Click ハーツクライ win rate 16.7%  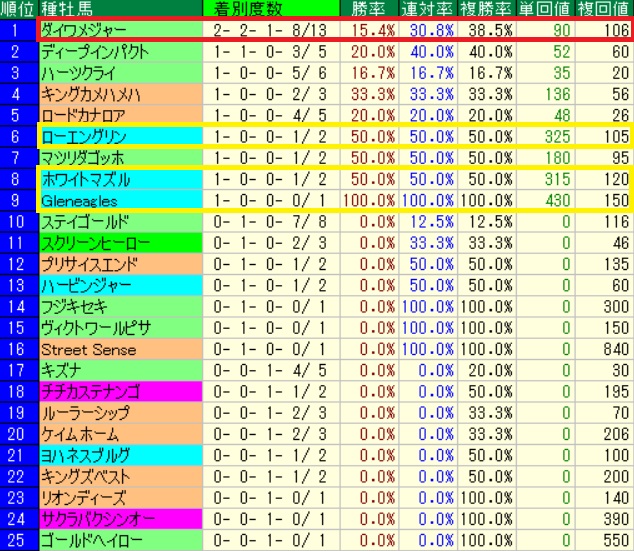373,73
